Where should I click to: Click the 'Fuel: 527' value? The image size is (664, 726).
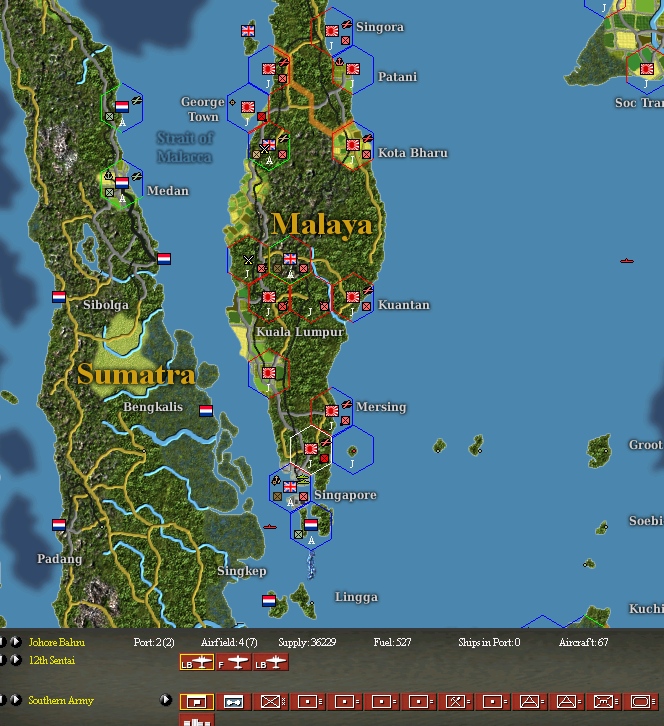tap(392, 642)
